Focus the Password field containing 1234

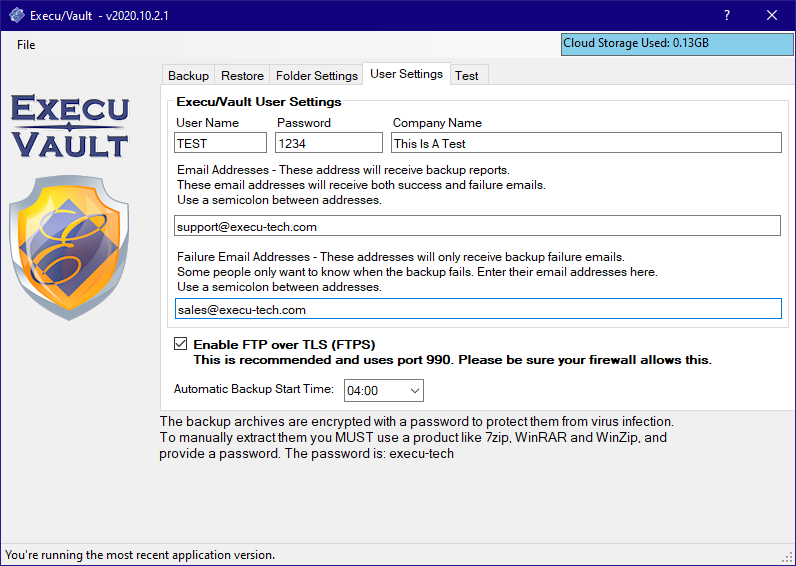tap(328, 143)
